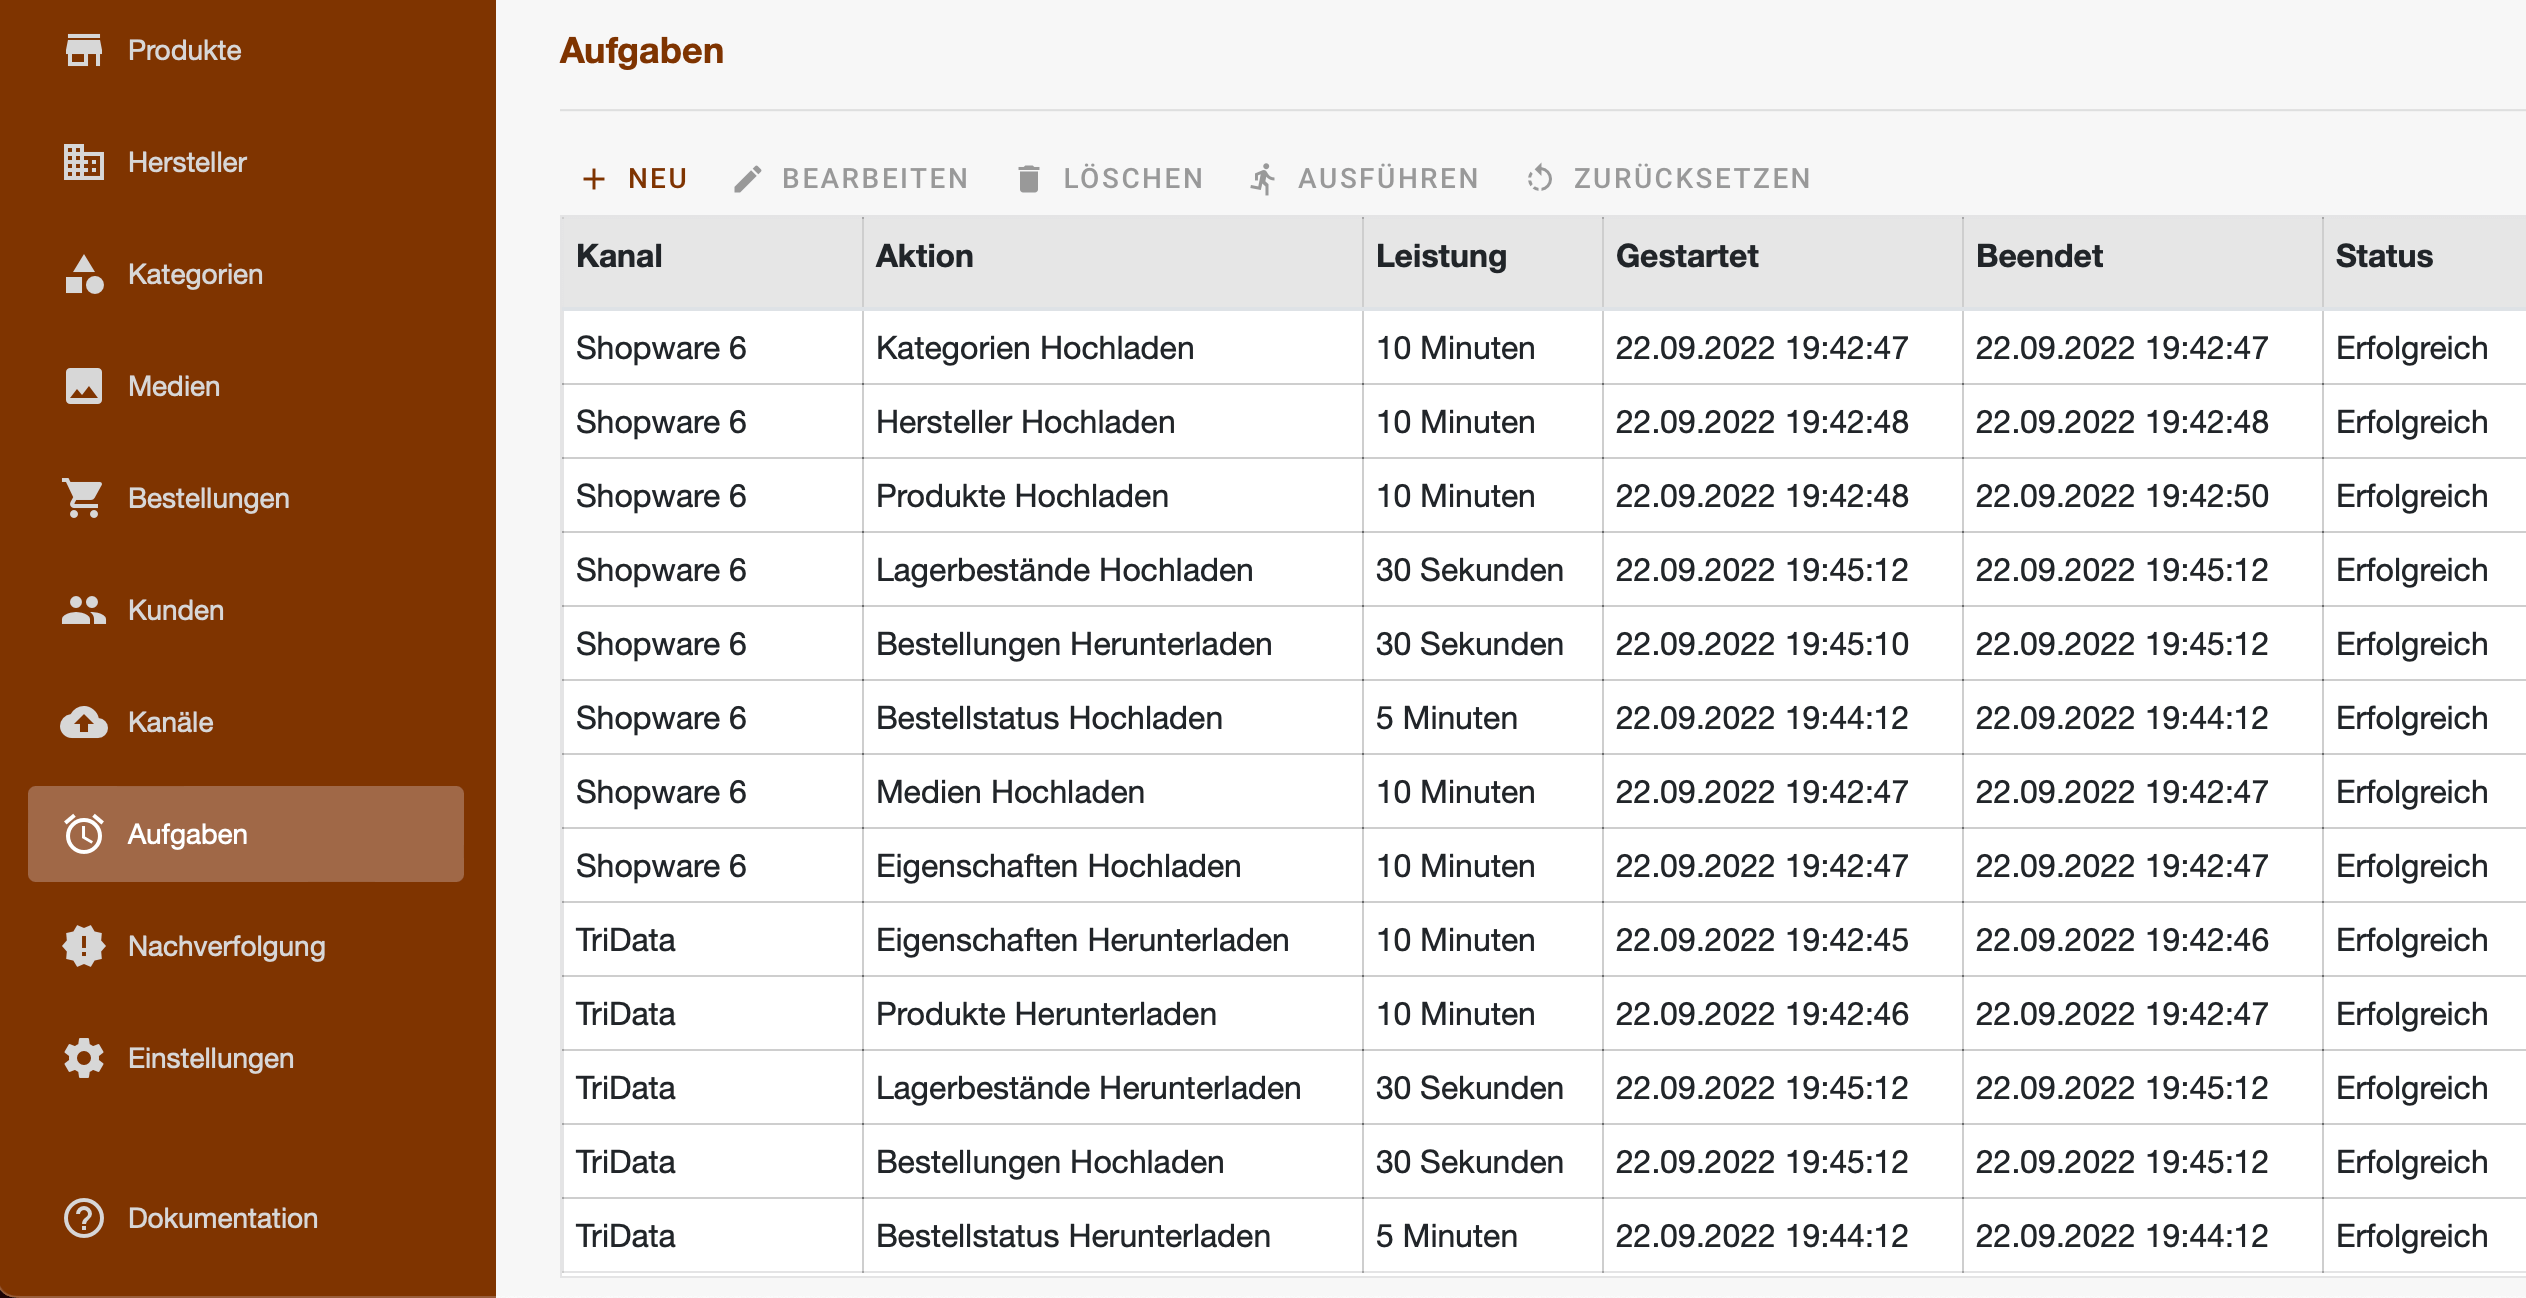Click the Bestellungen shopping cart icon
Screen dimensions: 2526x1298
pos(83,498)
